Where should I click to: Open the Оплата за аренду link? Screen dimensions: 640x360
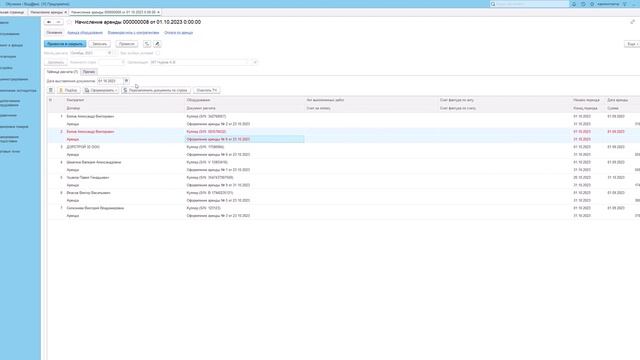coord(179,33)
